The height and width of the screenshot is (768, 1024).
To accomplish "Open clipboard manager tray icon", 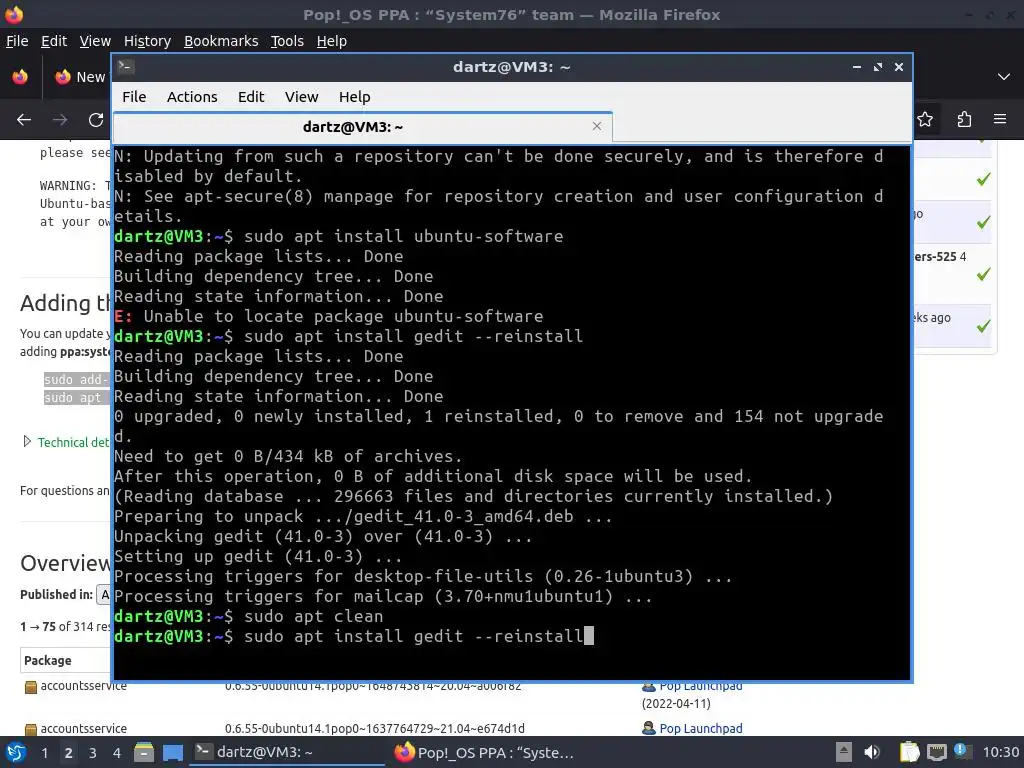I will click(909, 752).
